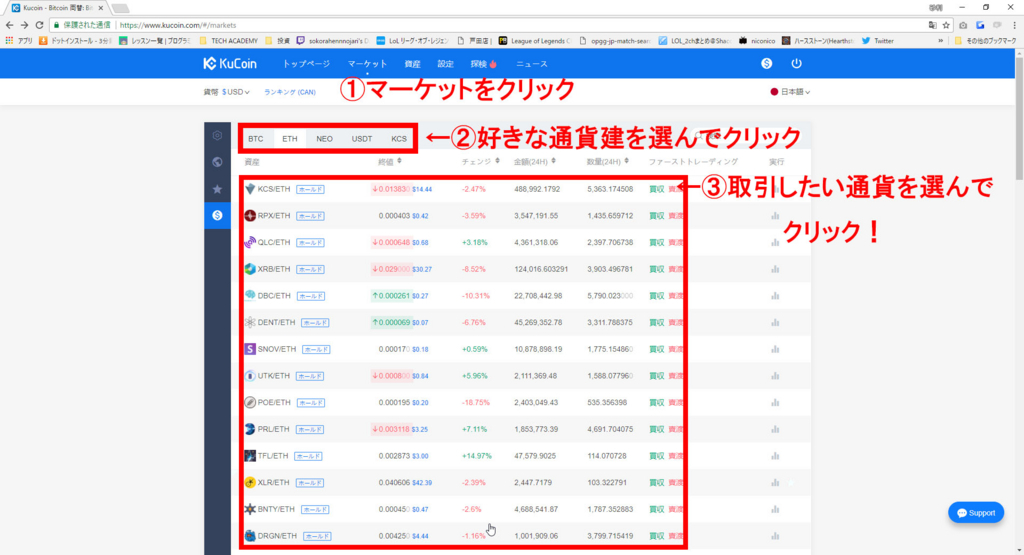Image resolution: width=1024 pixels, height=555 pixels.
Task: Select the KCS market tab
Action: point(398,138)
